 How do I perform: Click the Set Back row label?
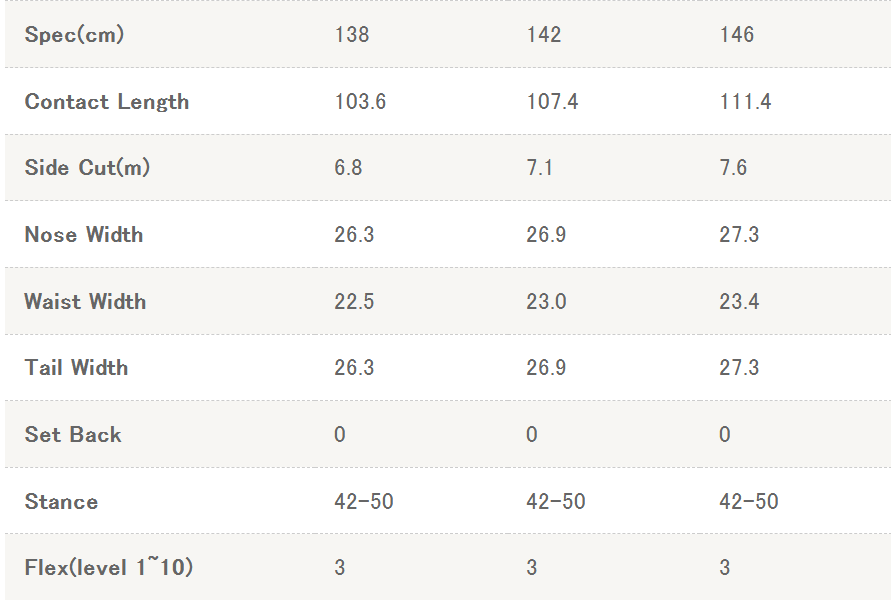point(73,435)
